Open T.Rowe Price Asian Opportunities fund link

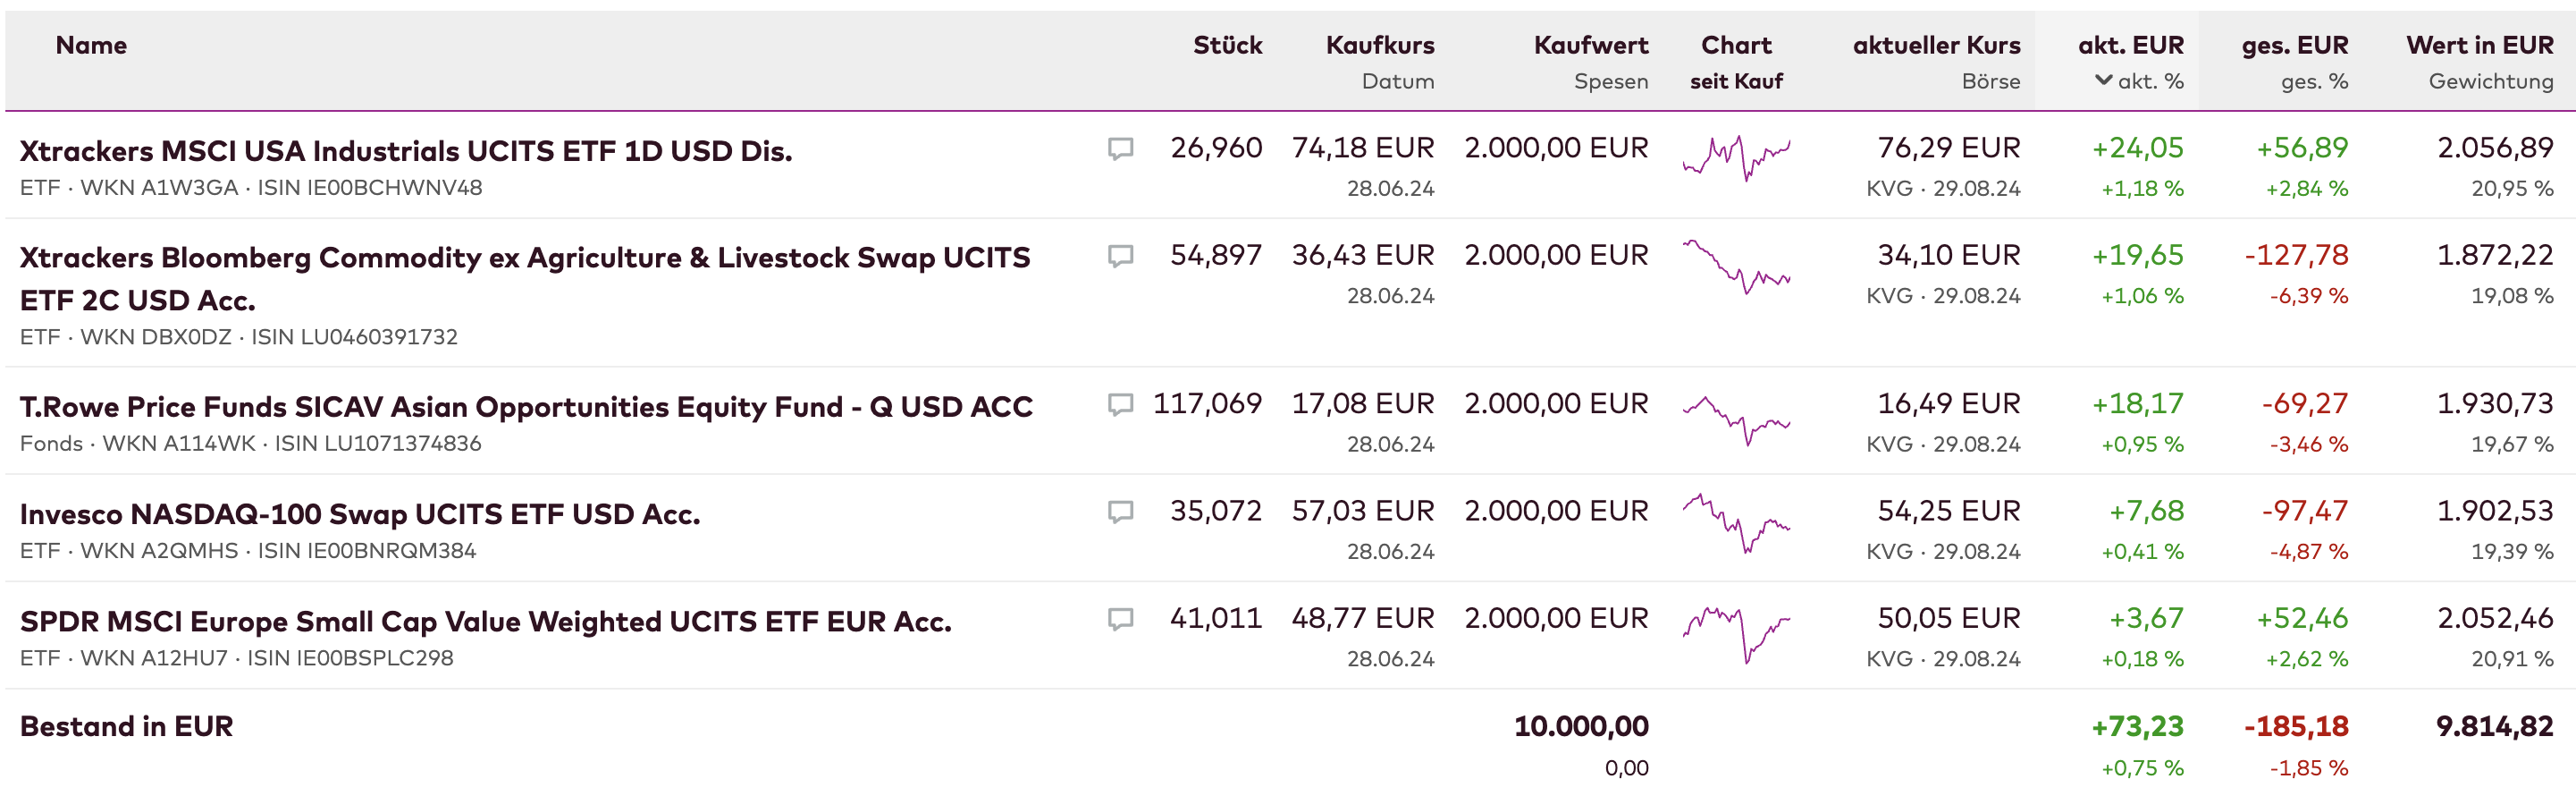point(526,407)
